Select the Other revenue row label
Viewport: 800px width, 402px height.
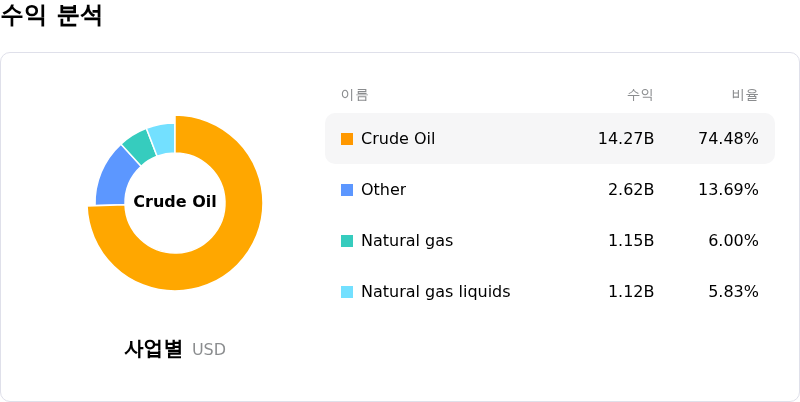click(x=384, y=190)
